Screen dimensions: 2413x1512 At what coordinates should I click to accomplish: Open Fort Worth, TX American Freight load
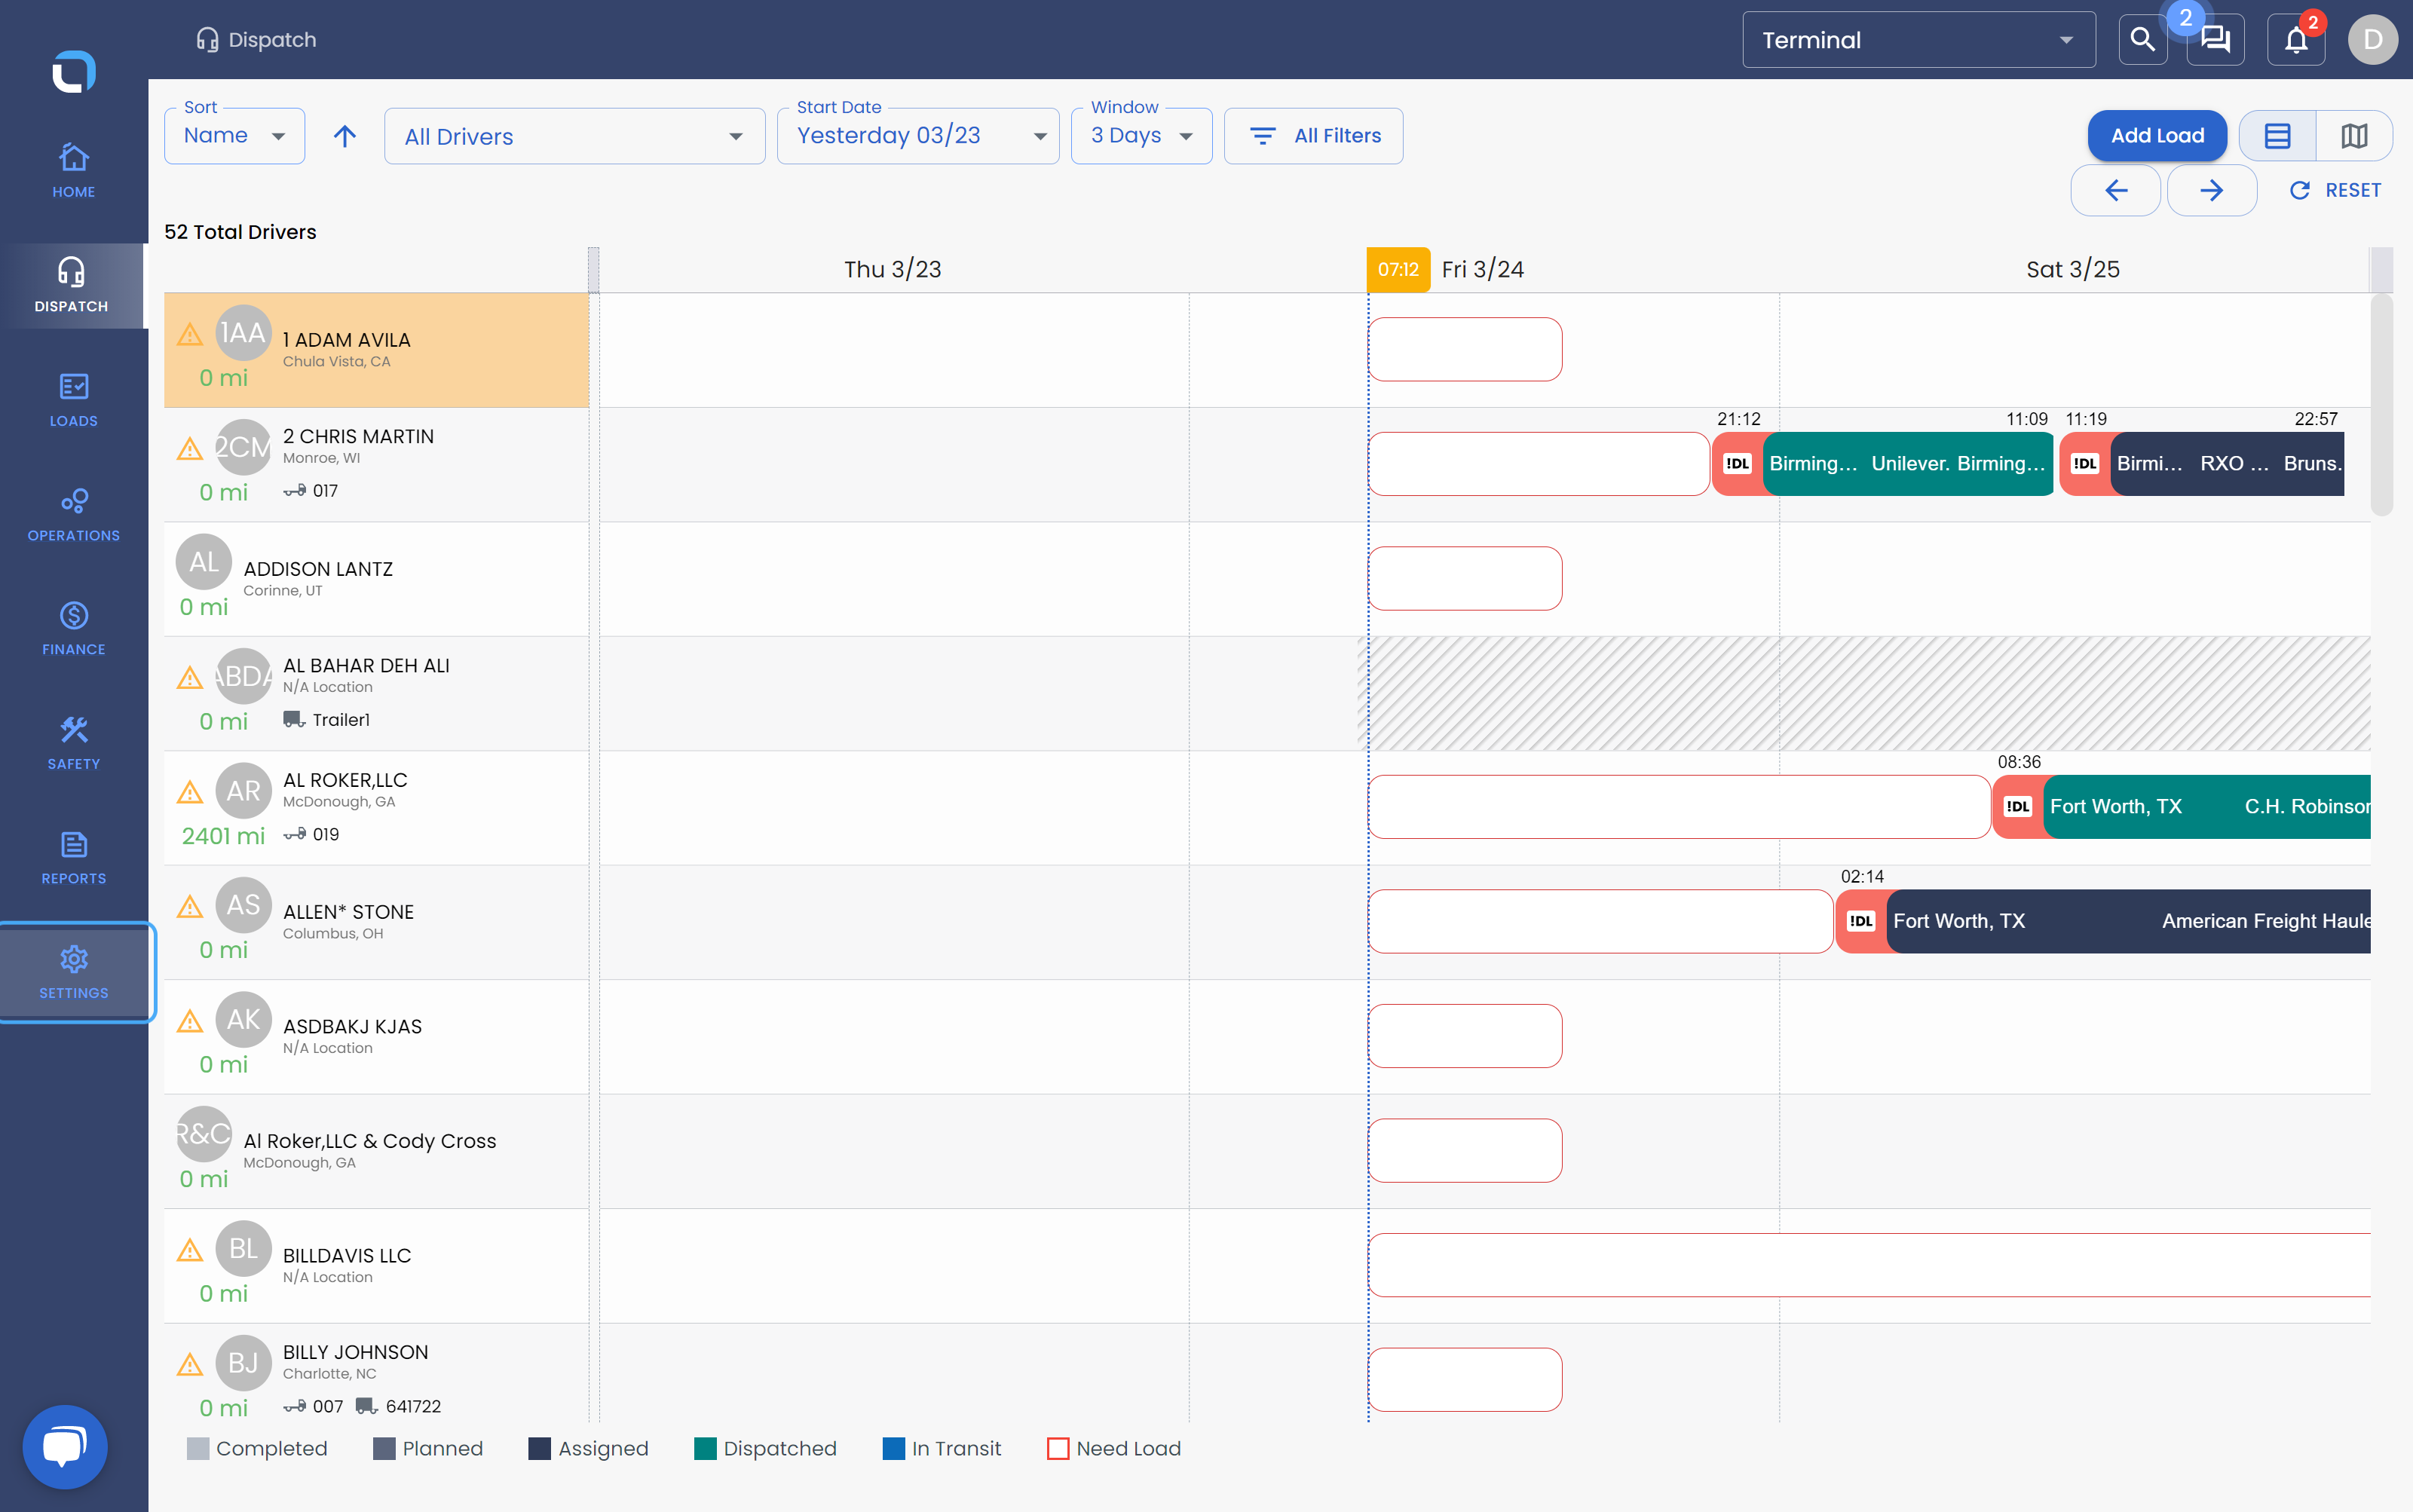click(x=2128, y=921)
